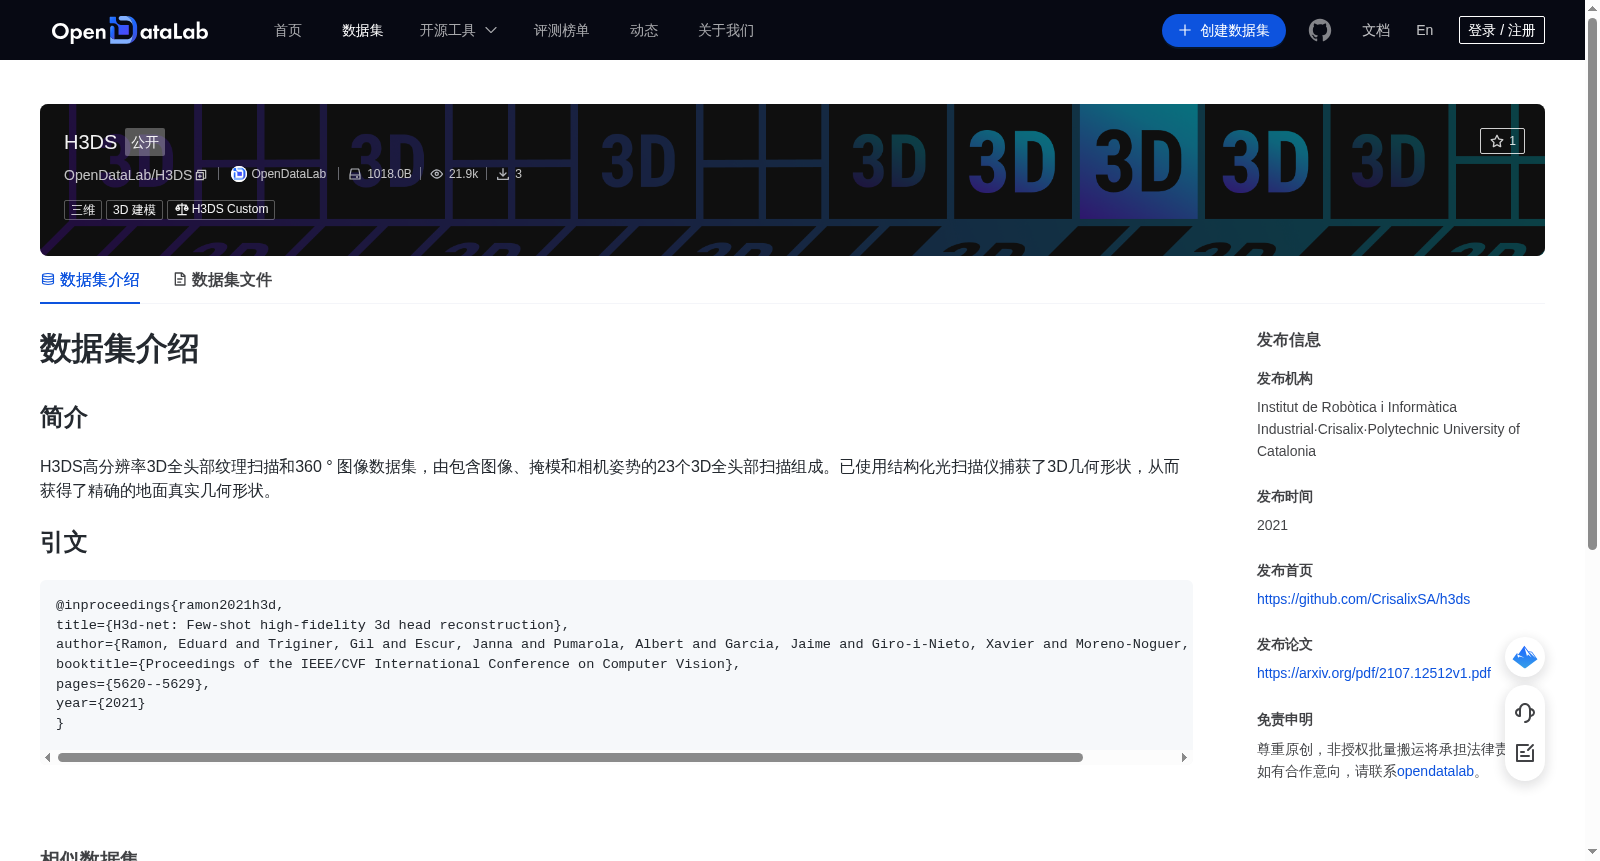
Task: Open 动态 navigation item
Action: pos(644,30)
